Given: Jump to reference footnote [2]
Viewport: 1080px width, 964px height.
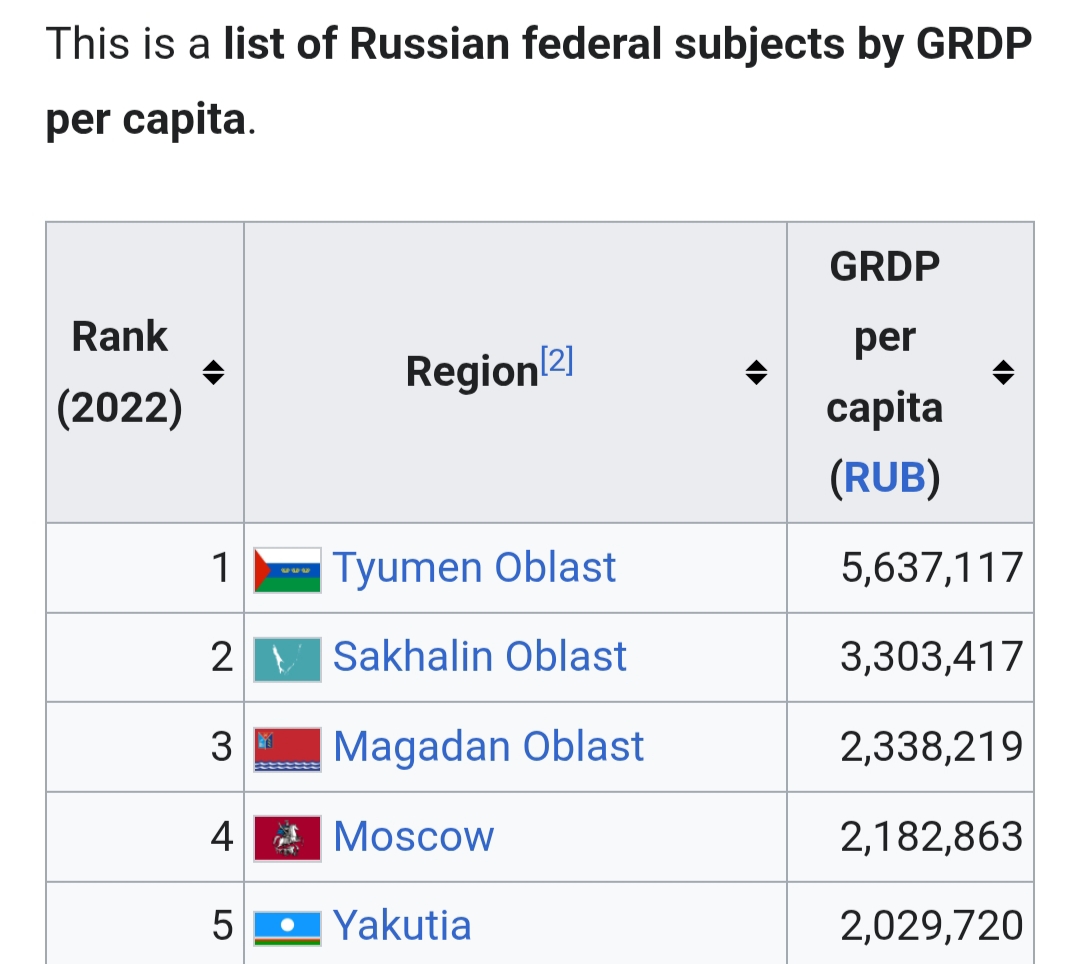Looking at the screenshot, I should 557,360.
